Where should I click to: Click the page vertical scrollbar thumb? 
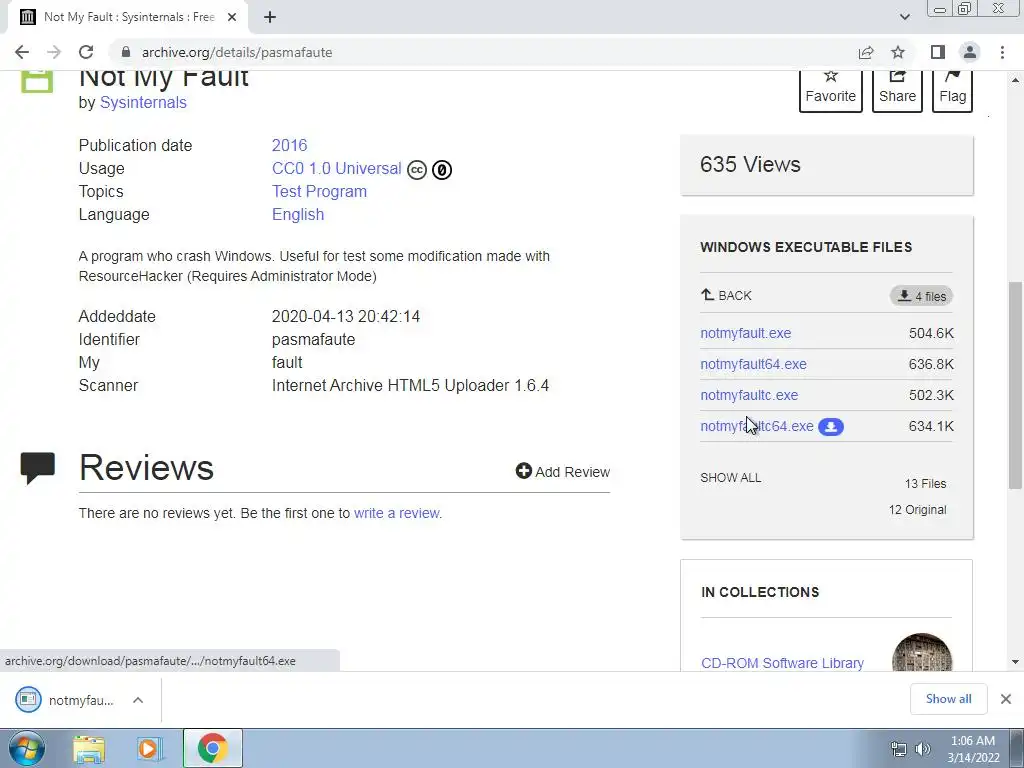(1015, 385)
